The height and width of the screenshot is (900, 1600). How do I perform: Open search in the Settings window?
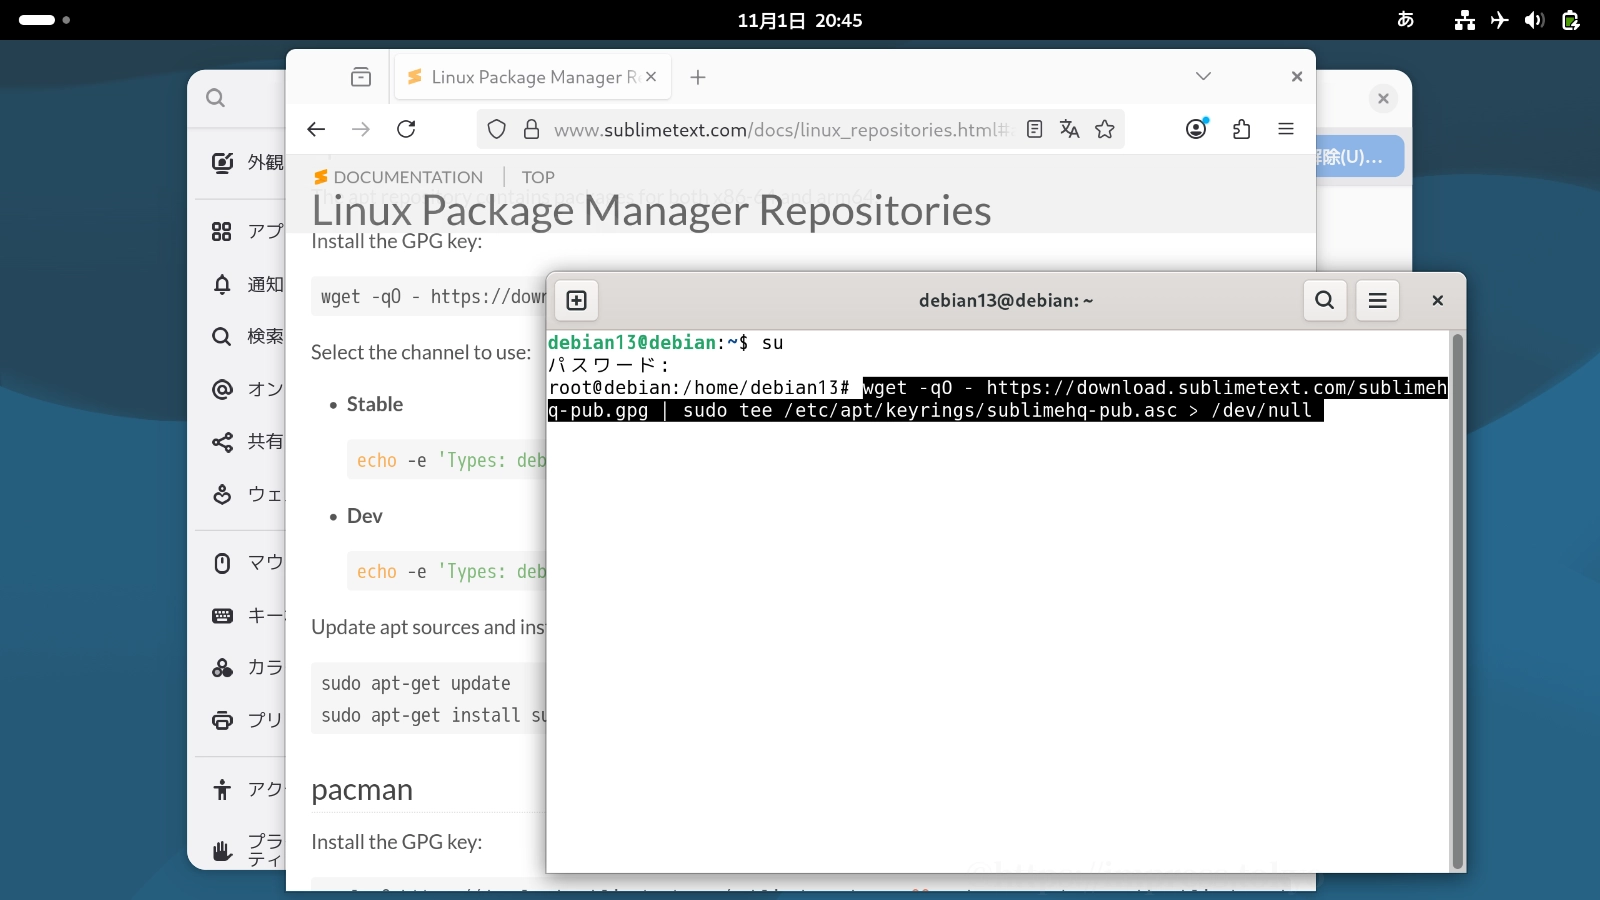(215, 98)
